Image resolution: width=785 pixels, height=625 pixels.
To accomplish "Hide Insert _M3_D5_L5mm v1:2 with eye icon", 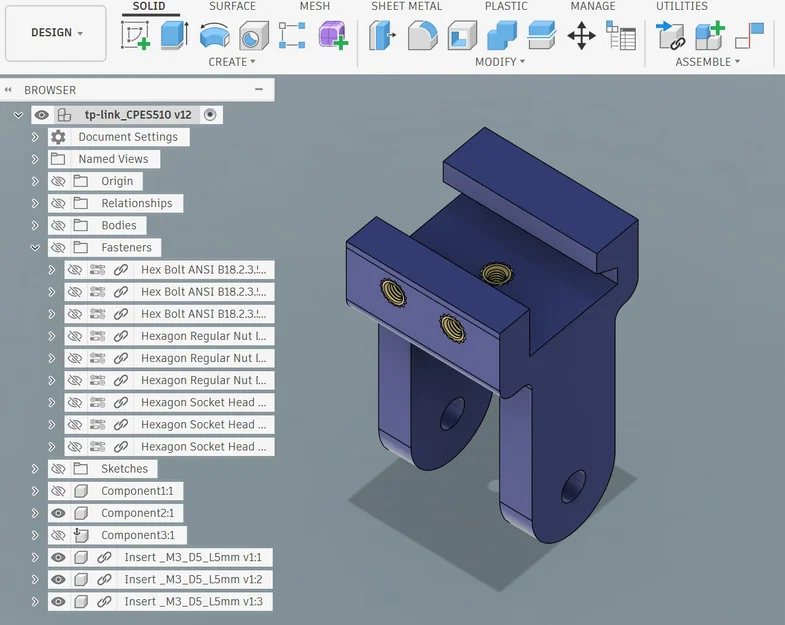I will pos(58,579).
